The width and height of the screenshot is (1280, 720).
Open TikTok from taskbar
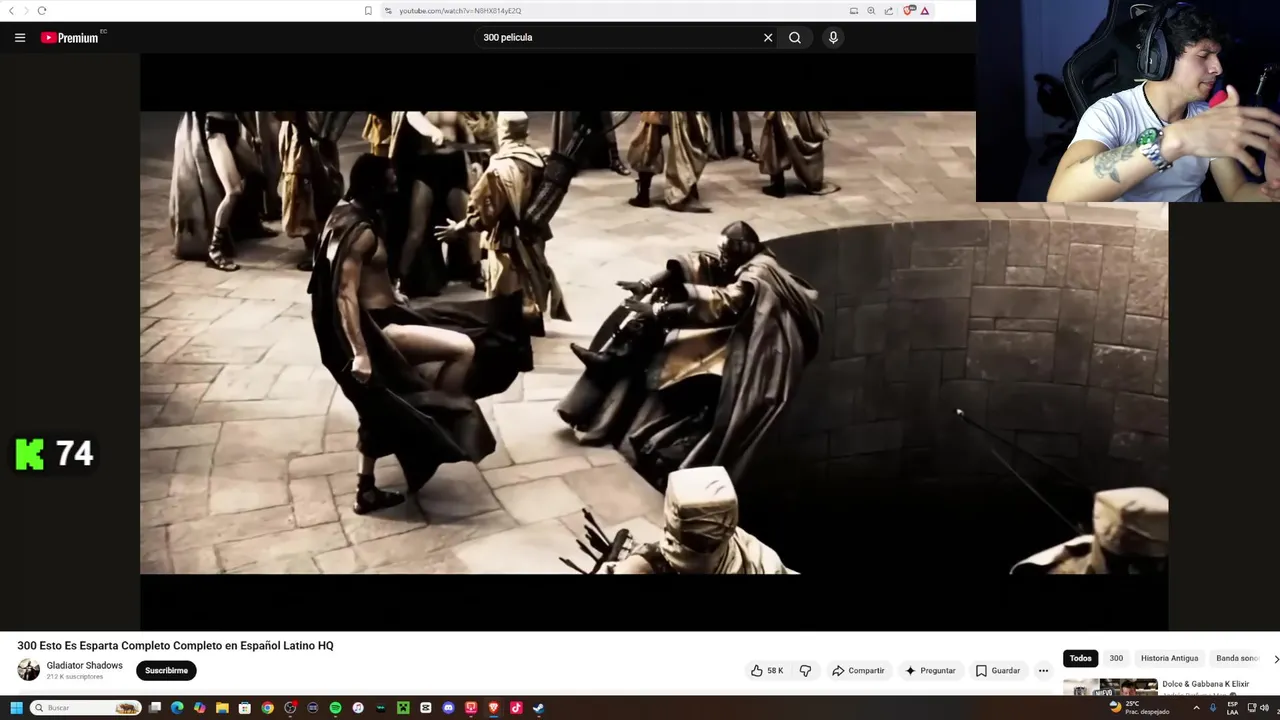[x=516, y=708]
